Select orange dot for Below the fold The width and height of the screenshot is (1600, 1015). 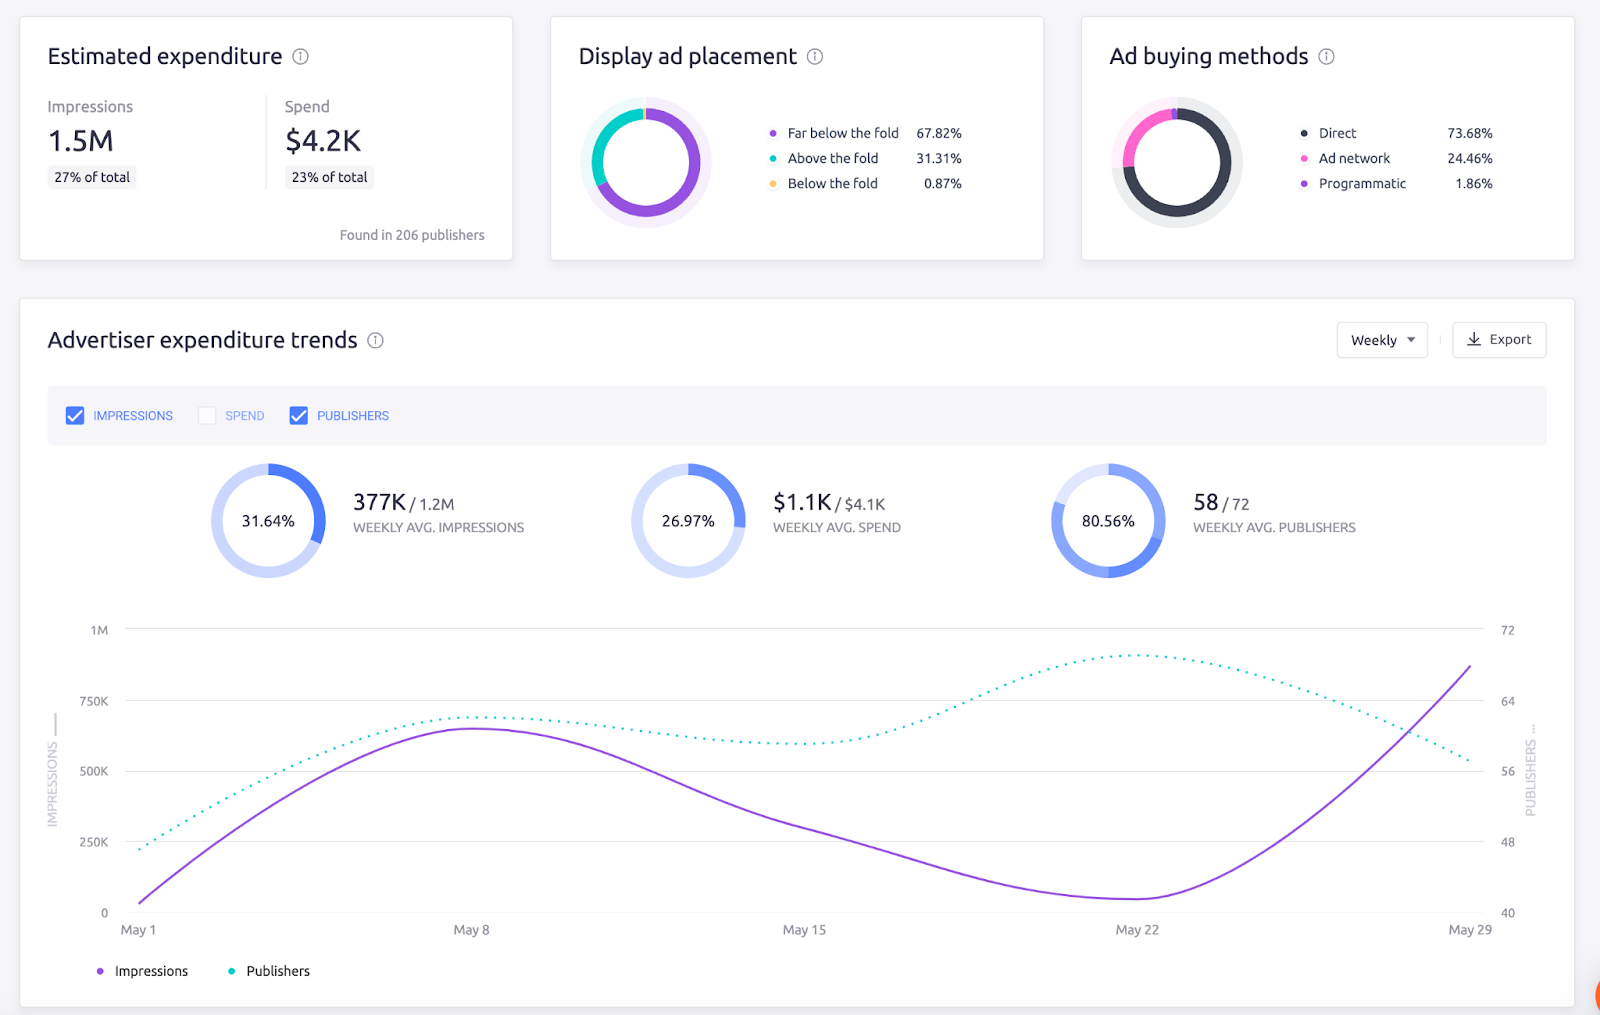773,184
